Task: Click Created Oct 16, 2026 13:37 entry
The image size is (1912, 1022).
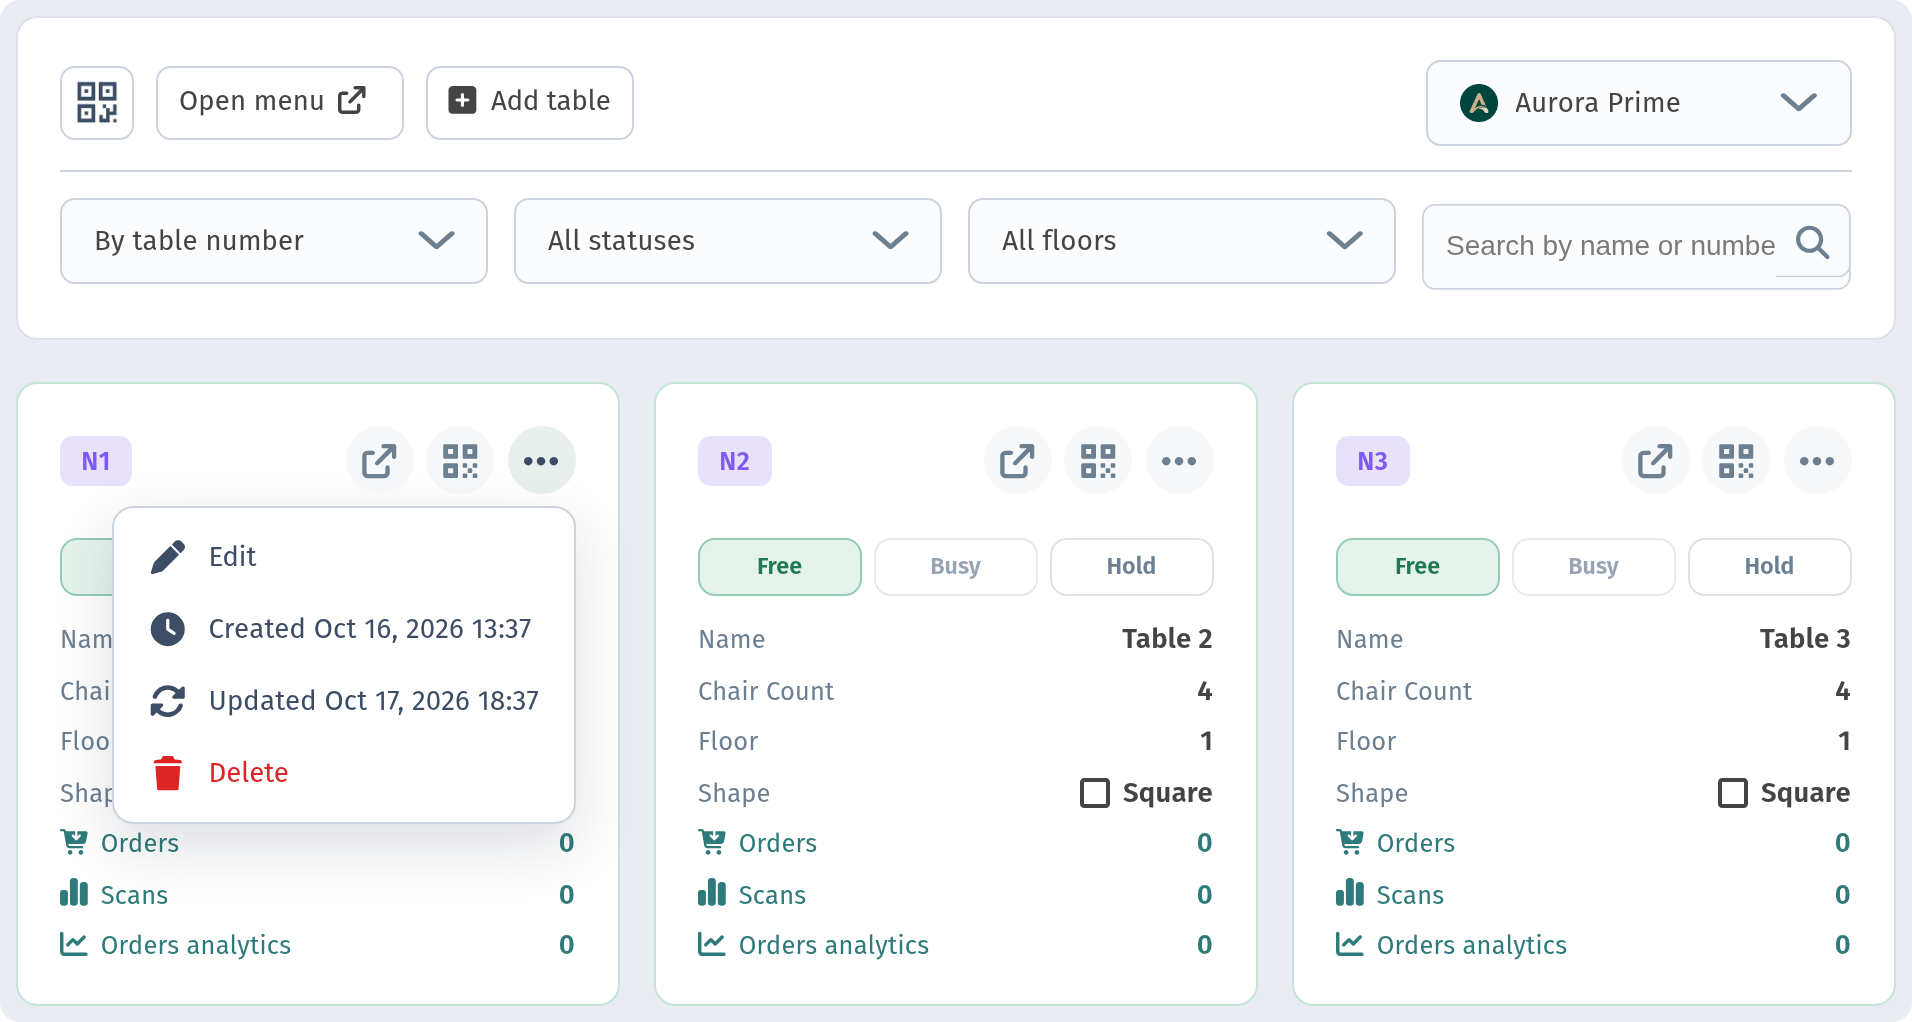Action: (x=344, y=629)
